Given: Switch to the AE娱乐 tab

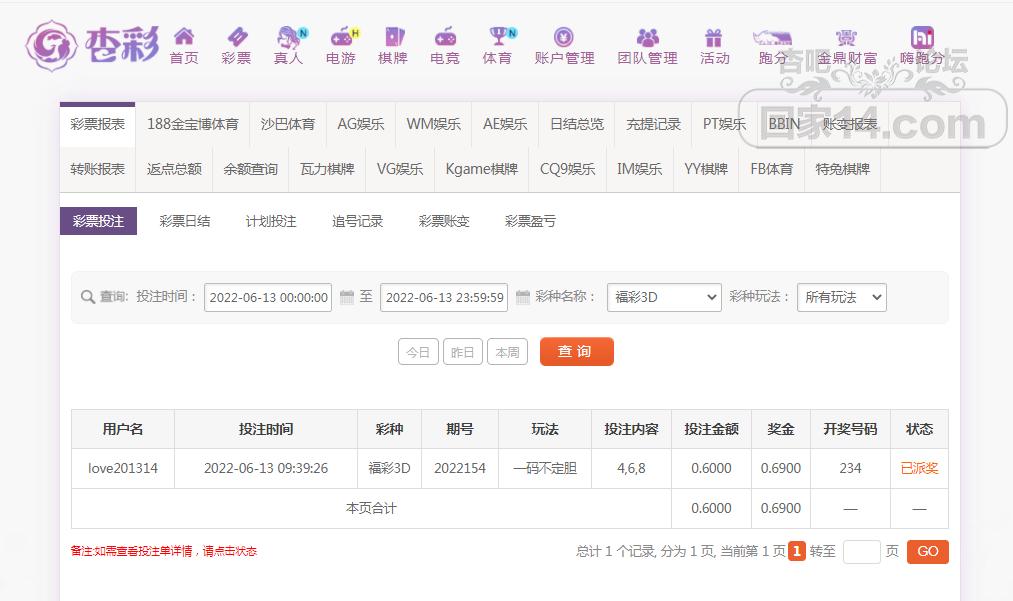Looking at the screenshot, I should click(x=505, y=124).
